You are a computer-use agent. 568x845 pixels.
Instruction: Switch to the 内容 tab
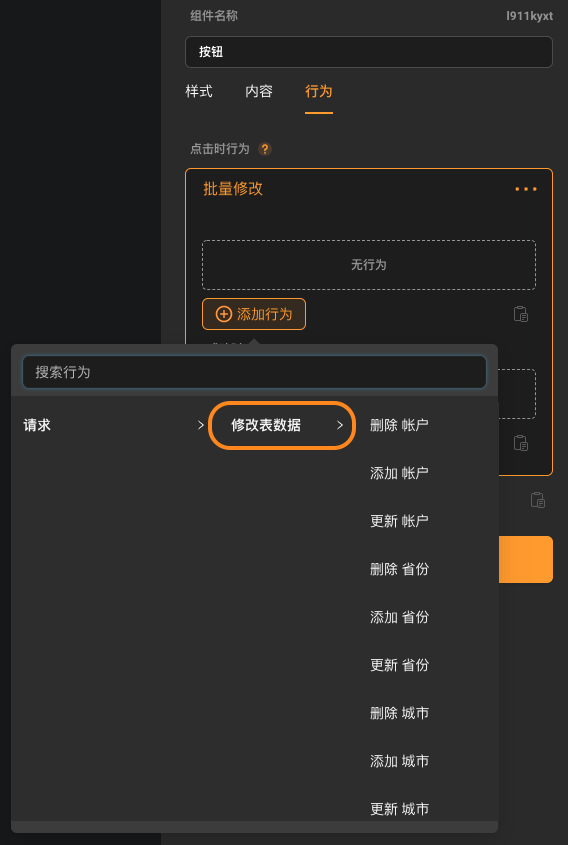pyautogui.click(x=259, y=91)
